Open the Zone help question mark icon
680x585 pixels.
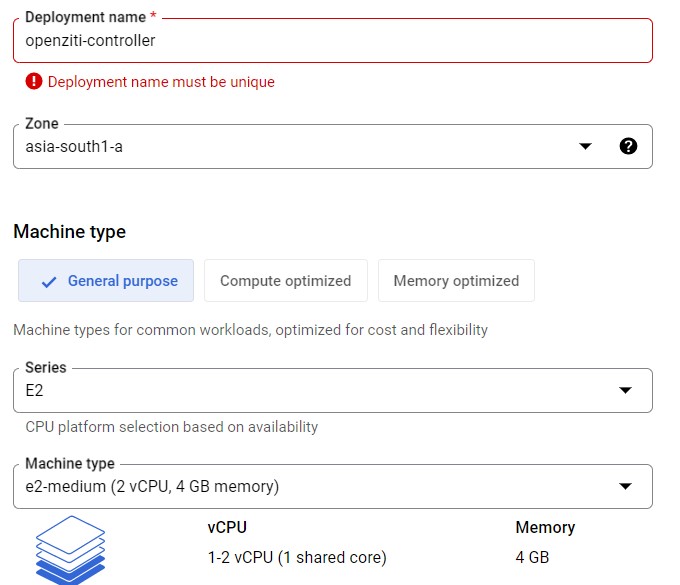(x=628, y=146)
